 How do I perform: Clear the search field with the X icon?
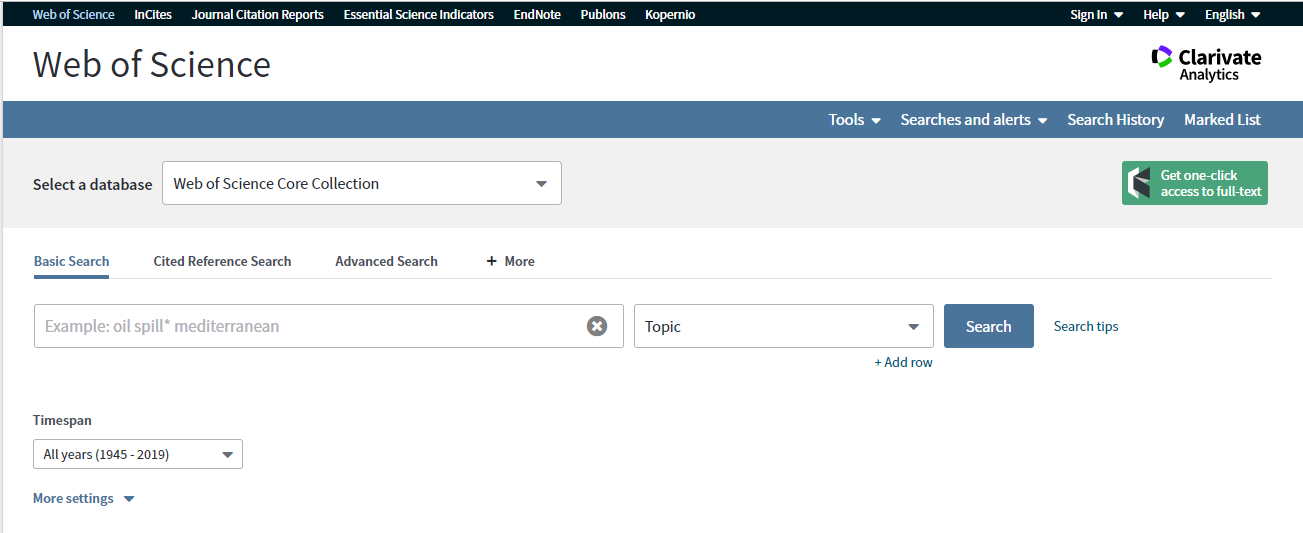597,326
